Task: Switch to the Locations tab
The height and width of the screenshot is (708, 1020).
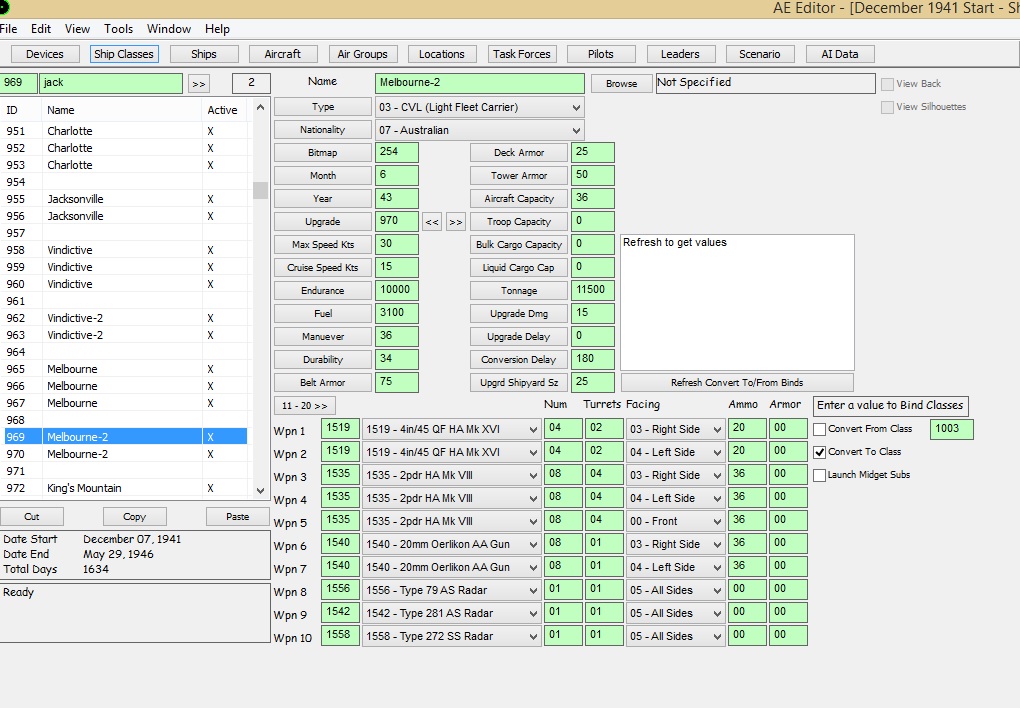Action: [442, 54]
